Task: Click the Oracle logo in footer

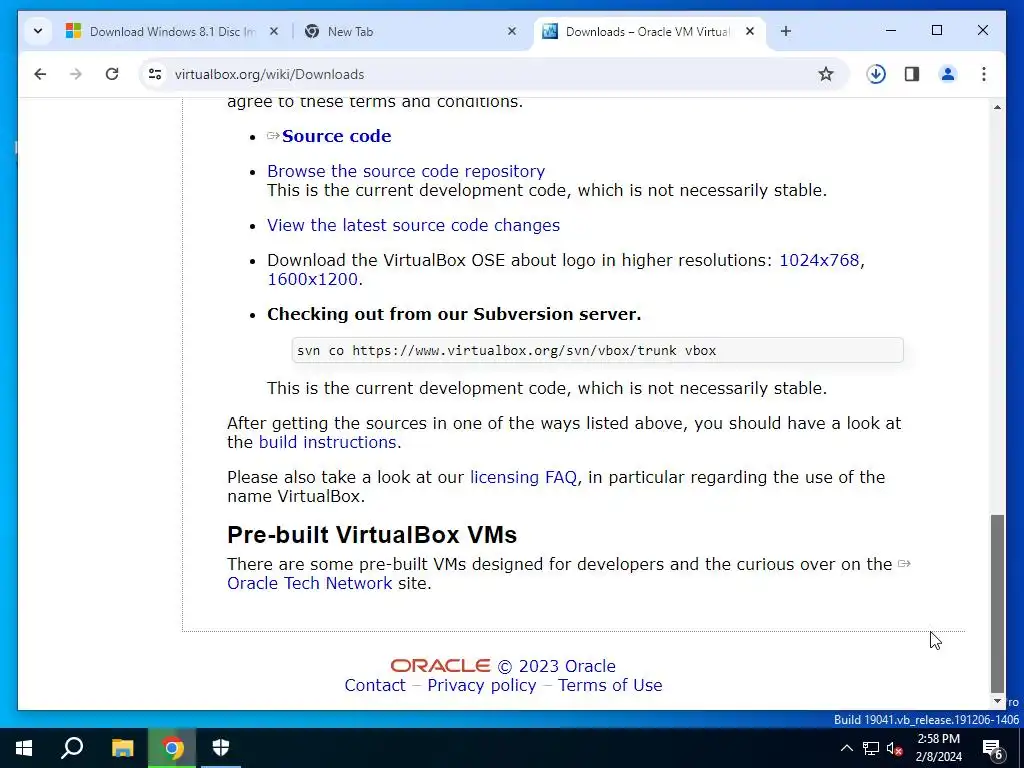Action: point(440,665)
